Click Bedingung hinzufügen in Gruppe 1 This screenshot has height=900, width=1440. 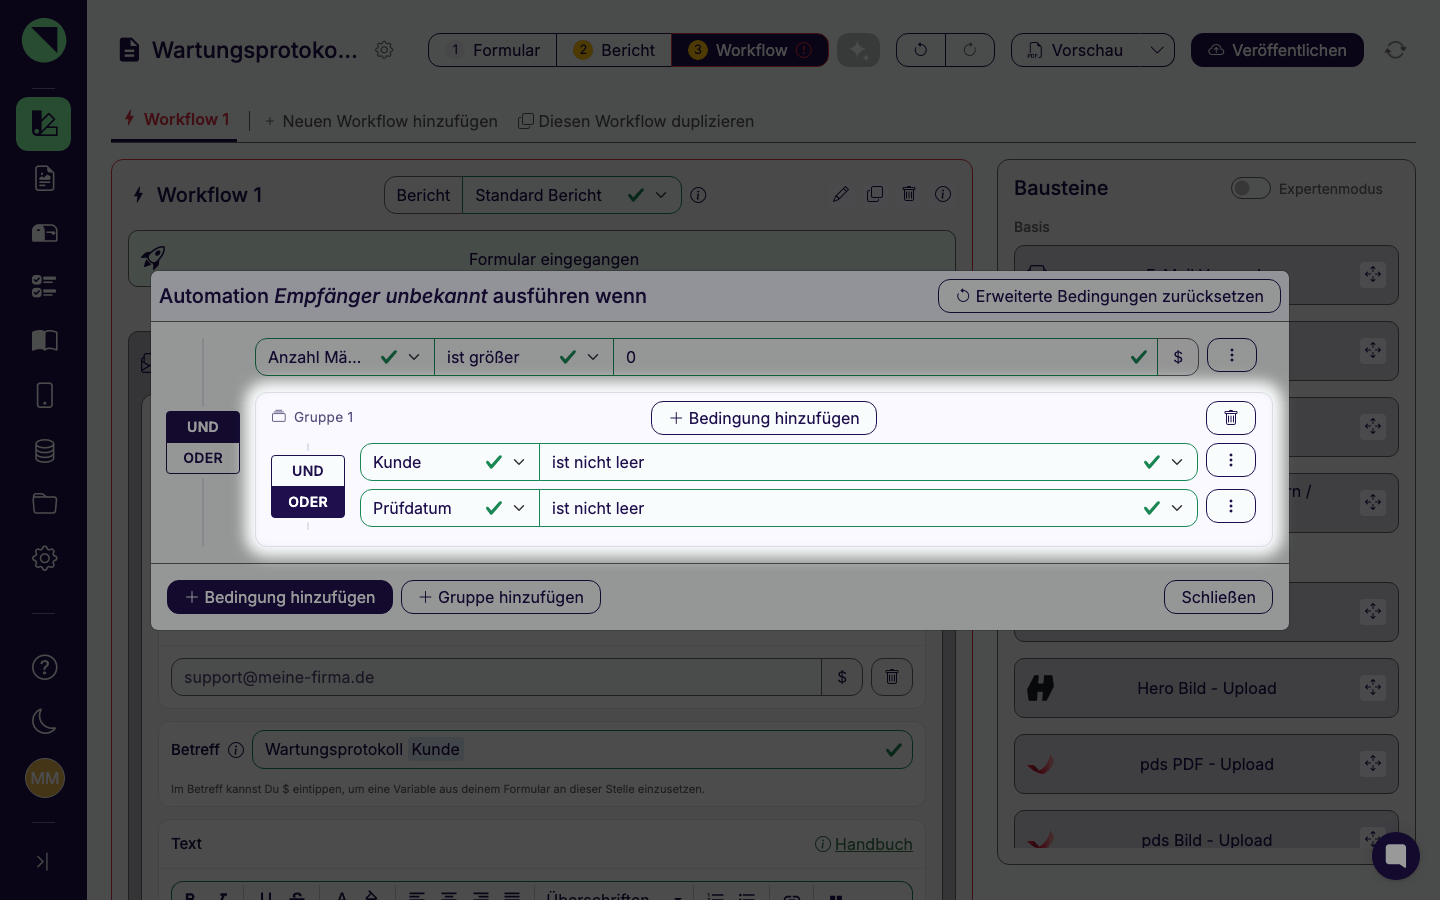tap(764, 418)
